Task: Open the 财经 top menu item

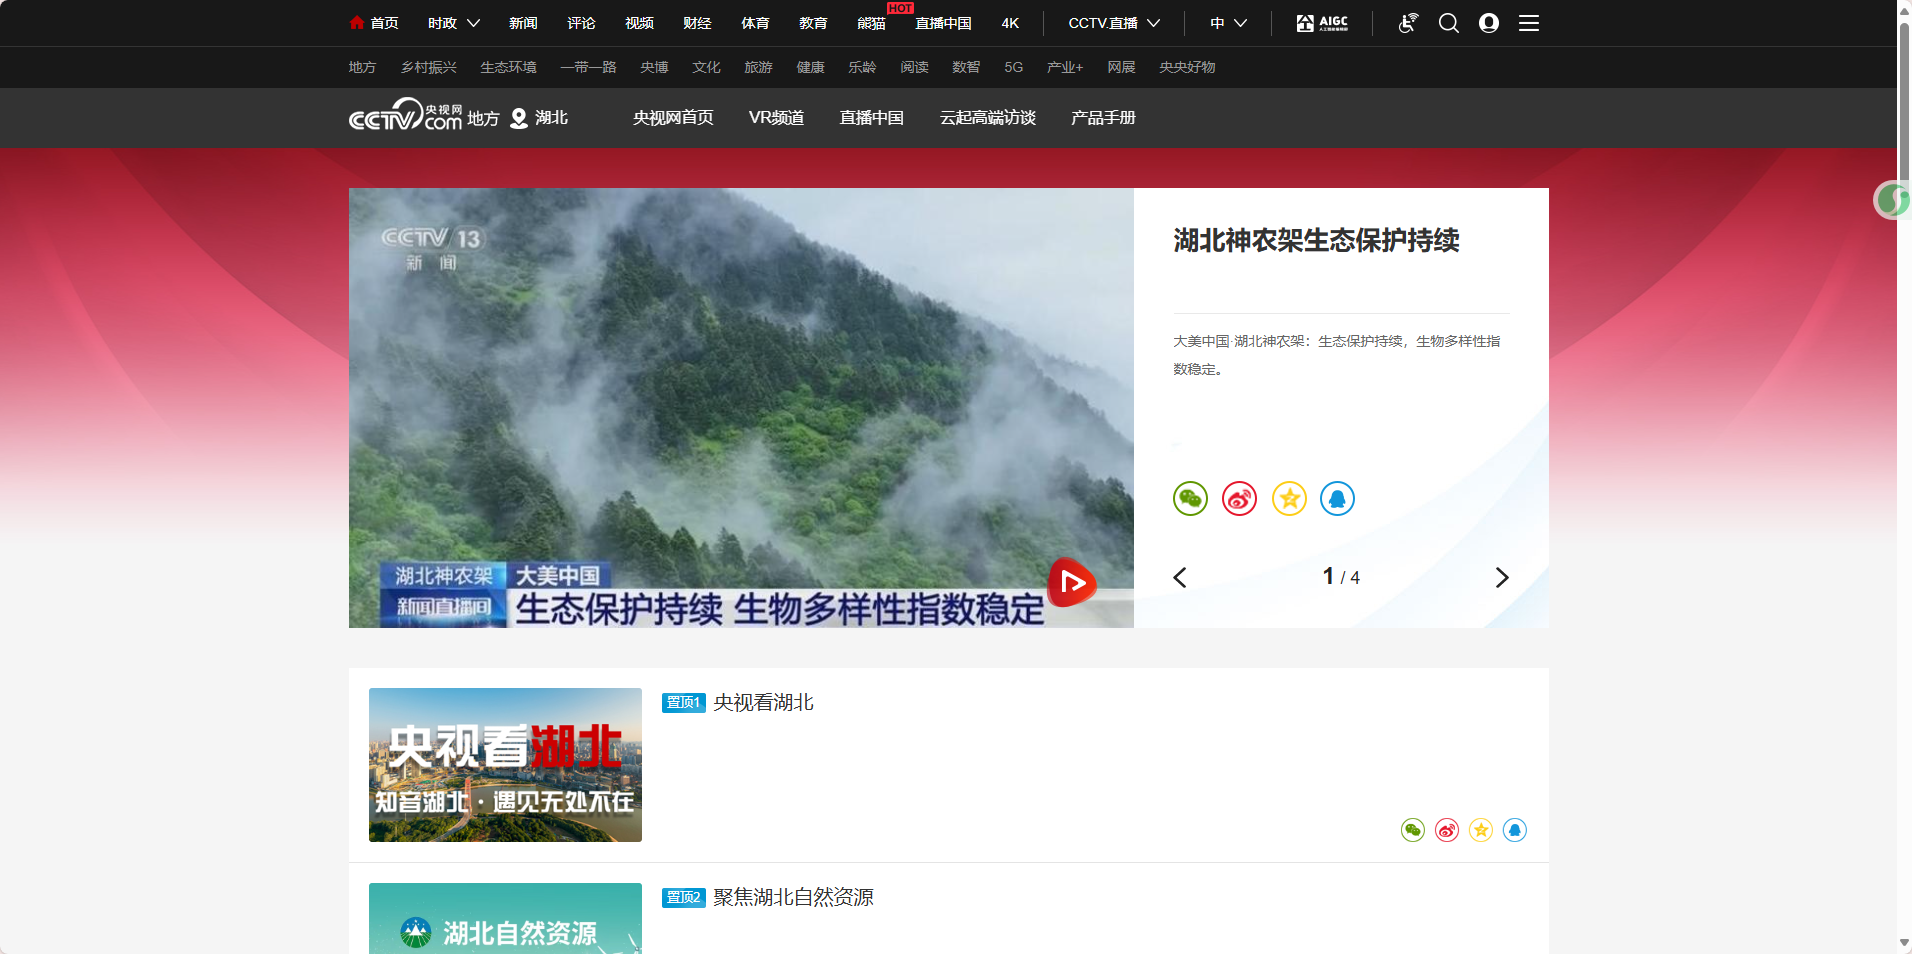Action: tap(697, 23)
